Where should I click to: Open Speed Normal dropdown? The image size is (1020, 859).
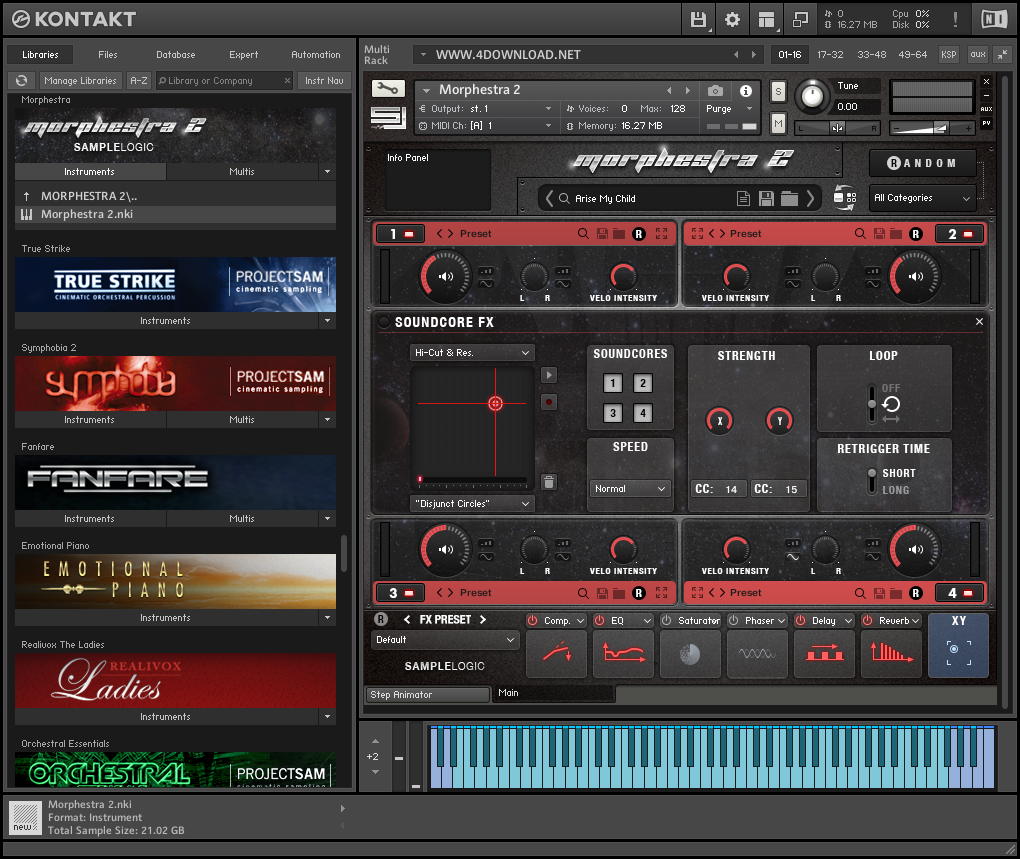(630, 488)
